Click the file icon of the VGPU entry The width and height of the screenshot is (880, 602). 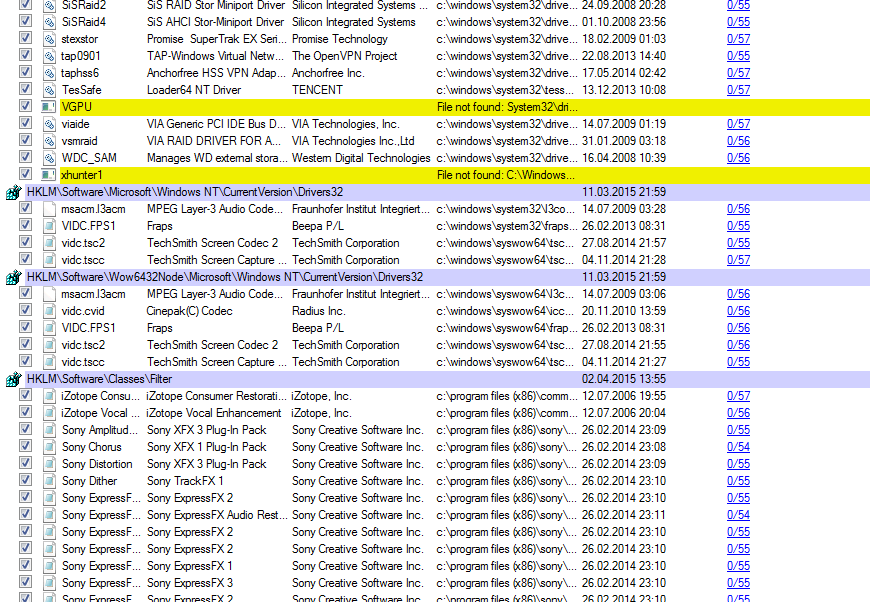[48, 107]
